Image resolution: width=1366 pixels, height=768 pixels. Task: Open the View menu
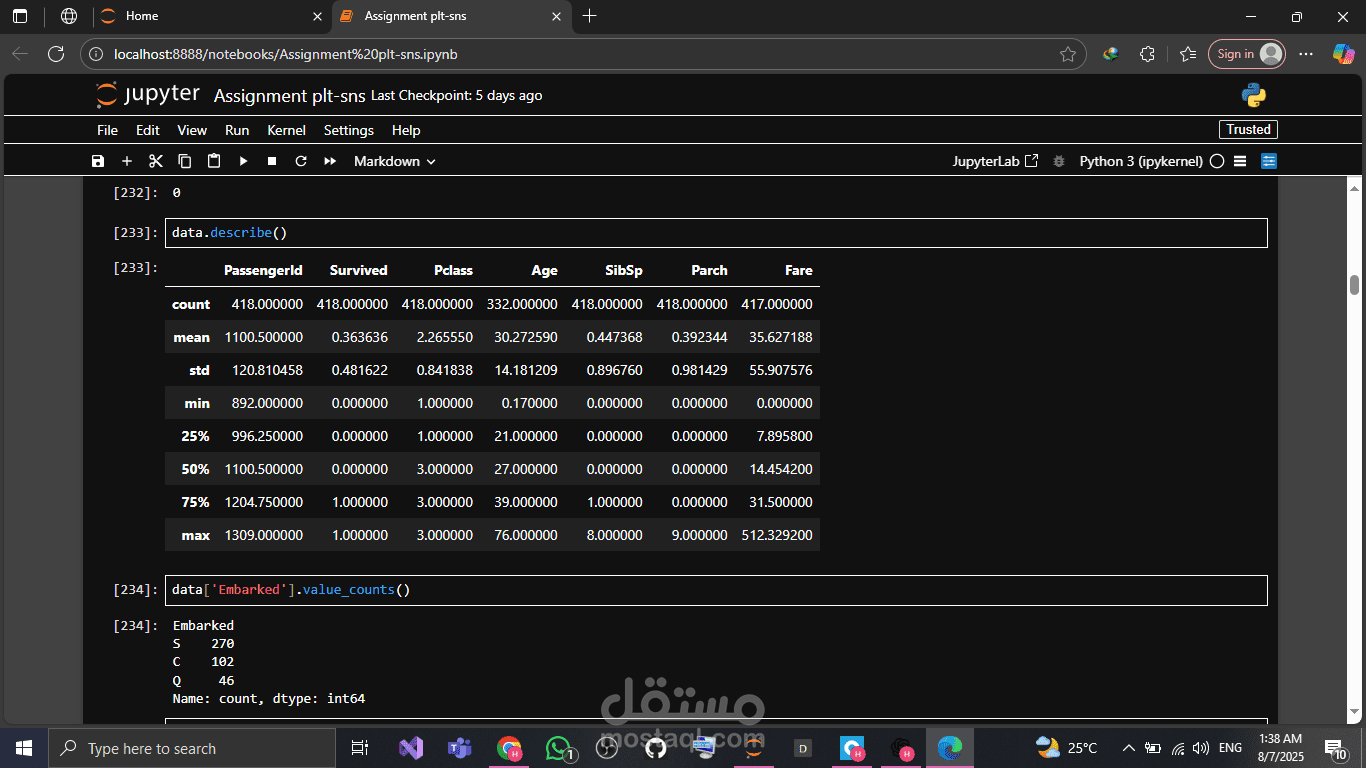[x=192, y=130]
